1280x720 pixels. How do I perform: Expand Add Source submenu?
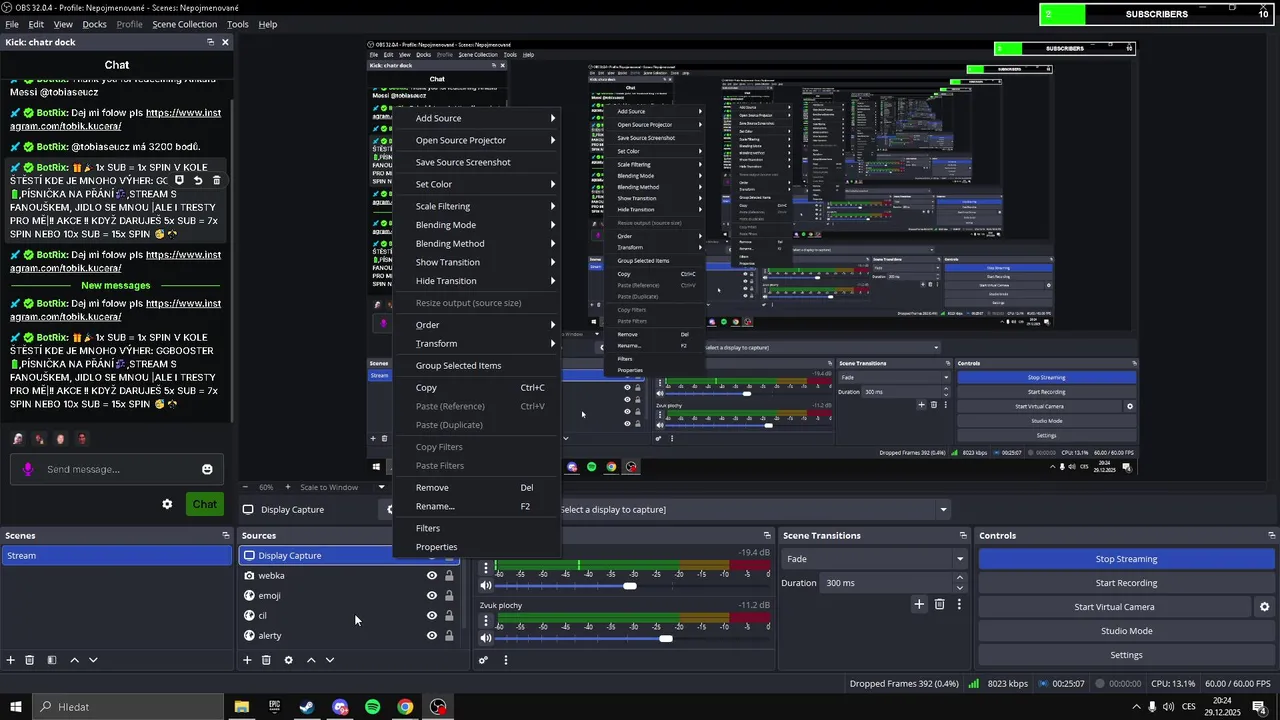[x=476, y=118]
